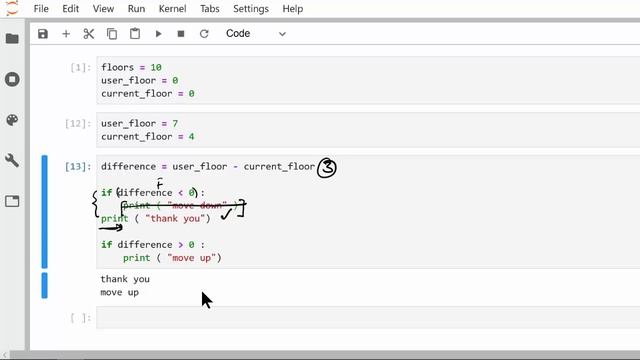Screen dimensions: 640x360
Task: Paste cell from clipboard
Action: point(135,34)
